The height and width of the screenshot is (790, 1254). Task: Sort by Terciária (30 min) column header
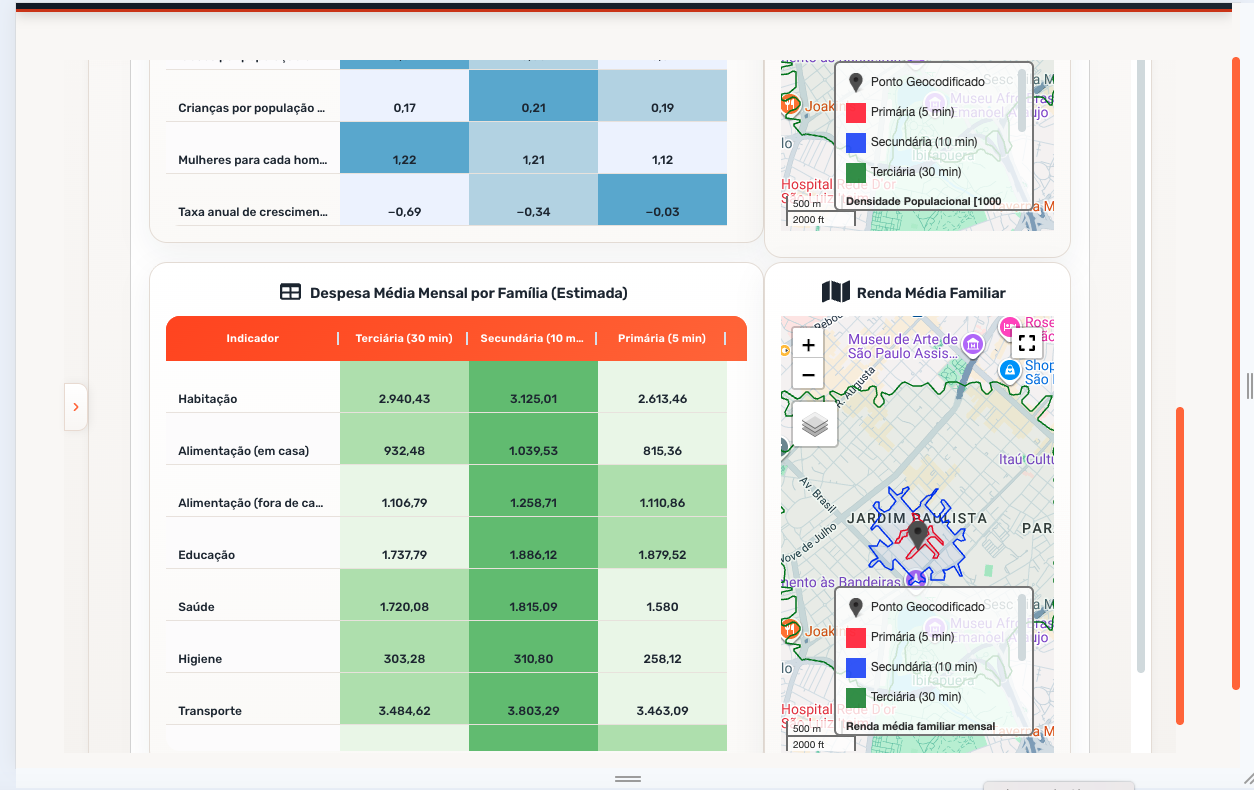tap(404, 338)
